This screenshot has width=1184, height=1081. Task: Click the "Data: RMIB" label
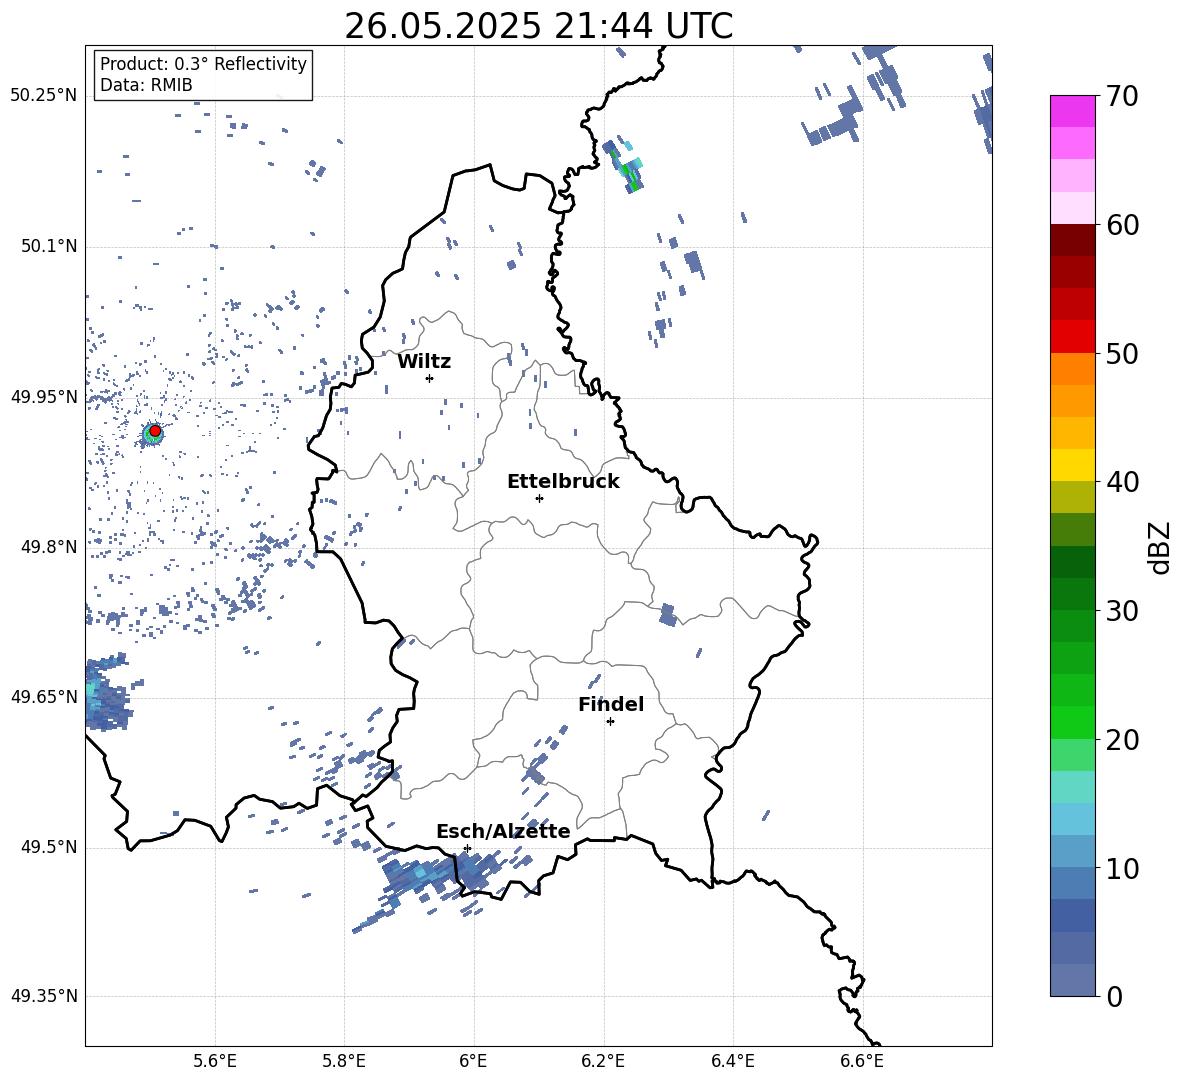[146, 85]
